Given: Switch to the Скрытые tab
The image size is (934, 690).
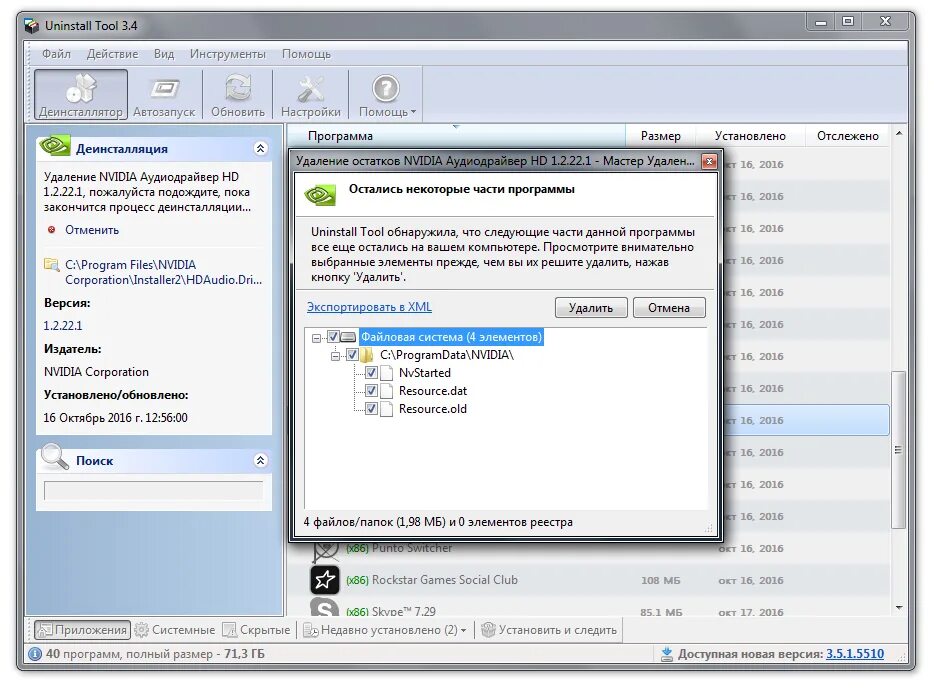Looking at the screenshot, I should tap(256, 630).
